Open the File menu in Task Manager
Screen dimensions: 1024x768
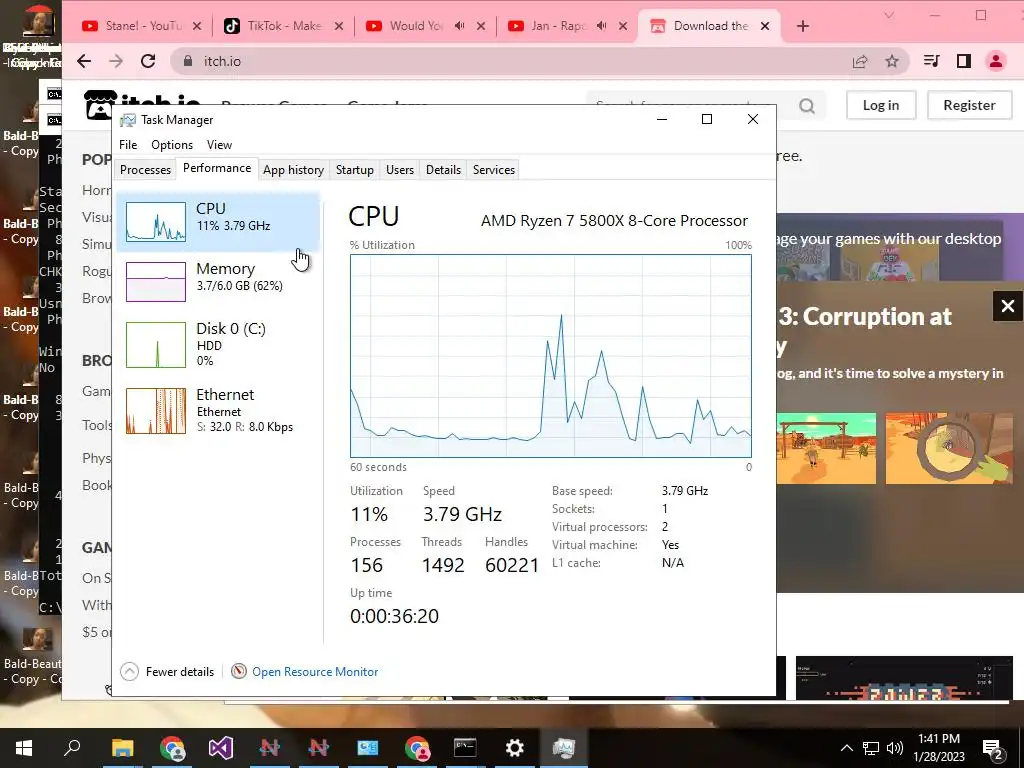128,145
